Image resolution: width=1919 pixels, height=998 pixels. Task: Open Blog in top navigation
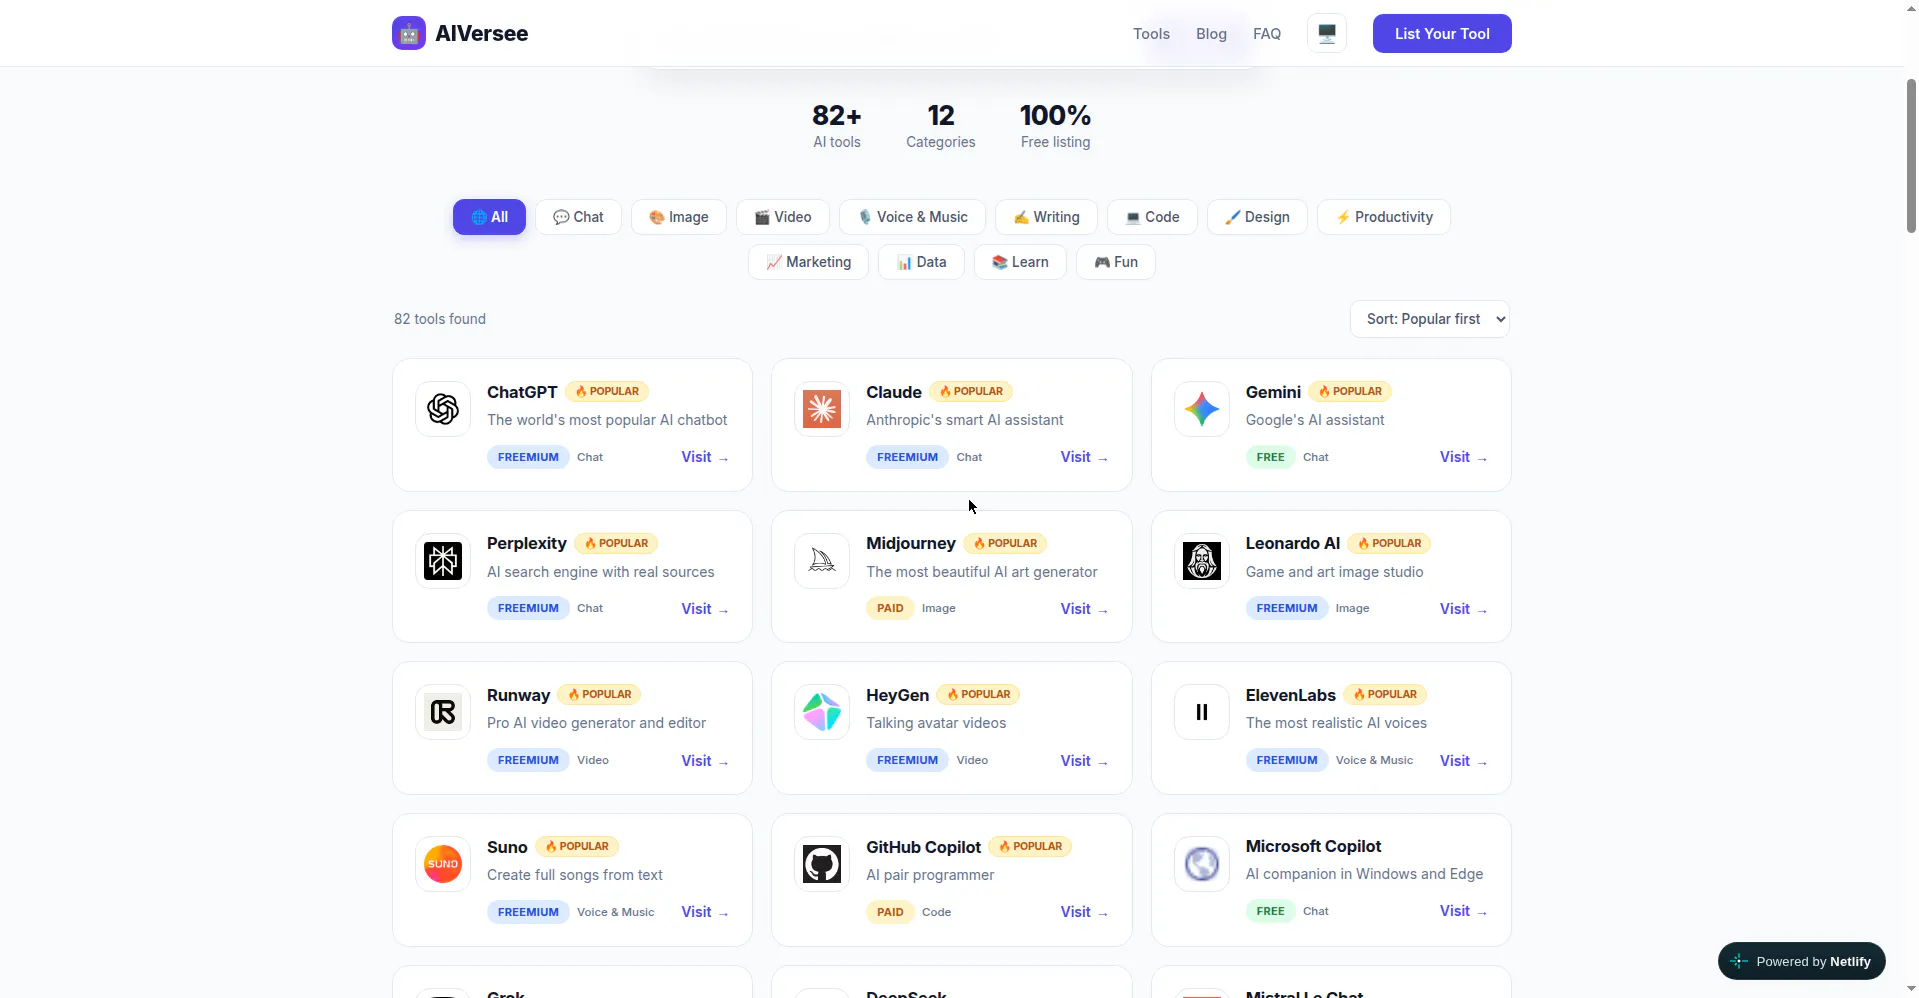point(1211,34)
